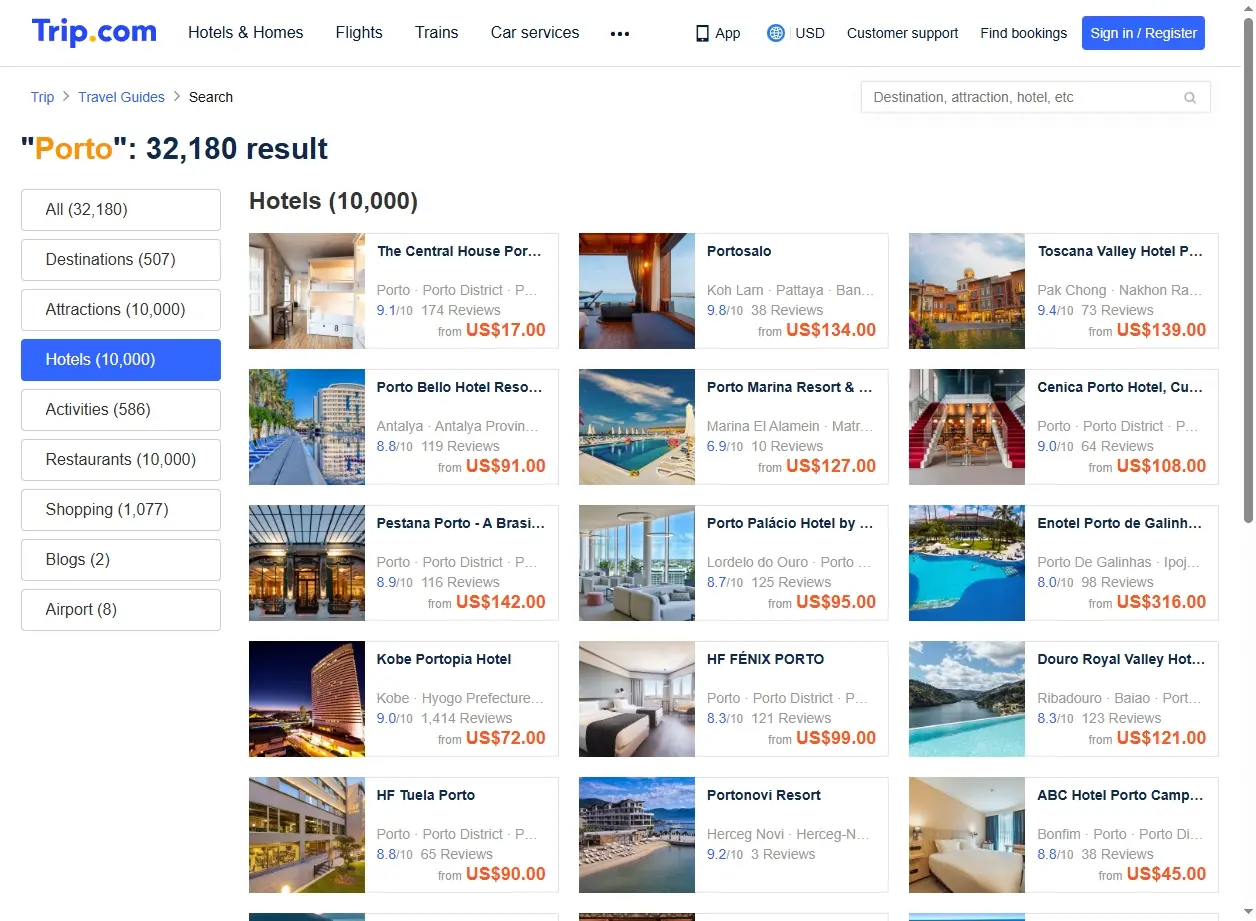Select Destinations (507) filter

(121, 260)
